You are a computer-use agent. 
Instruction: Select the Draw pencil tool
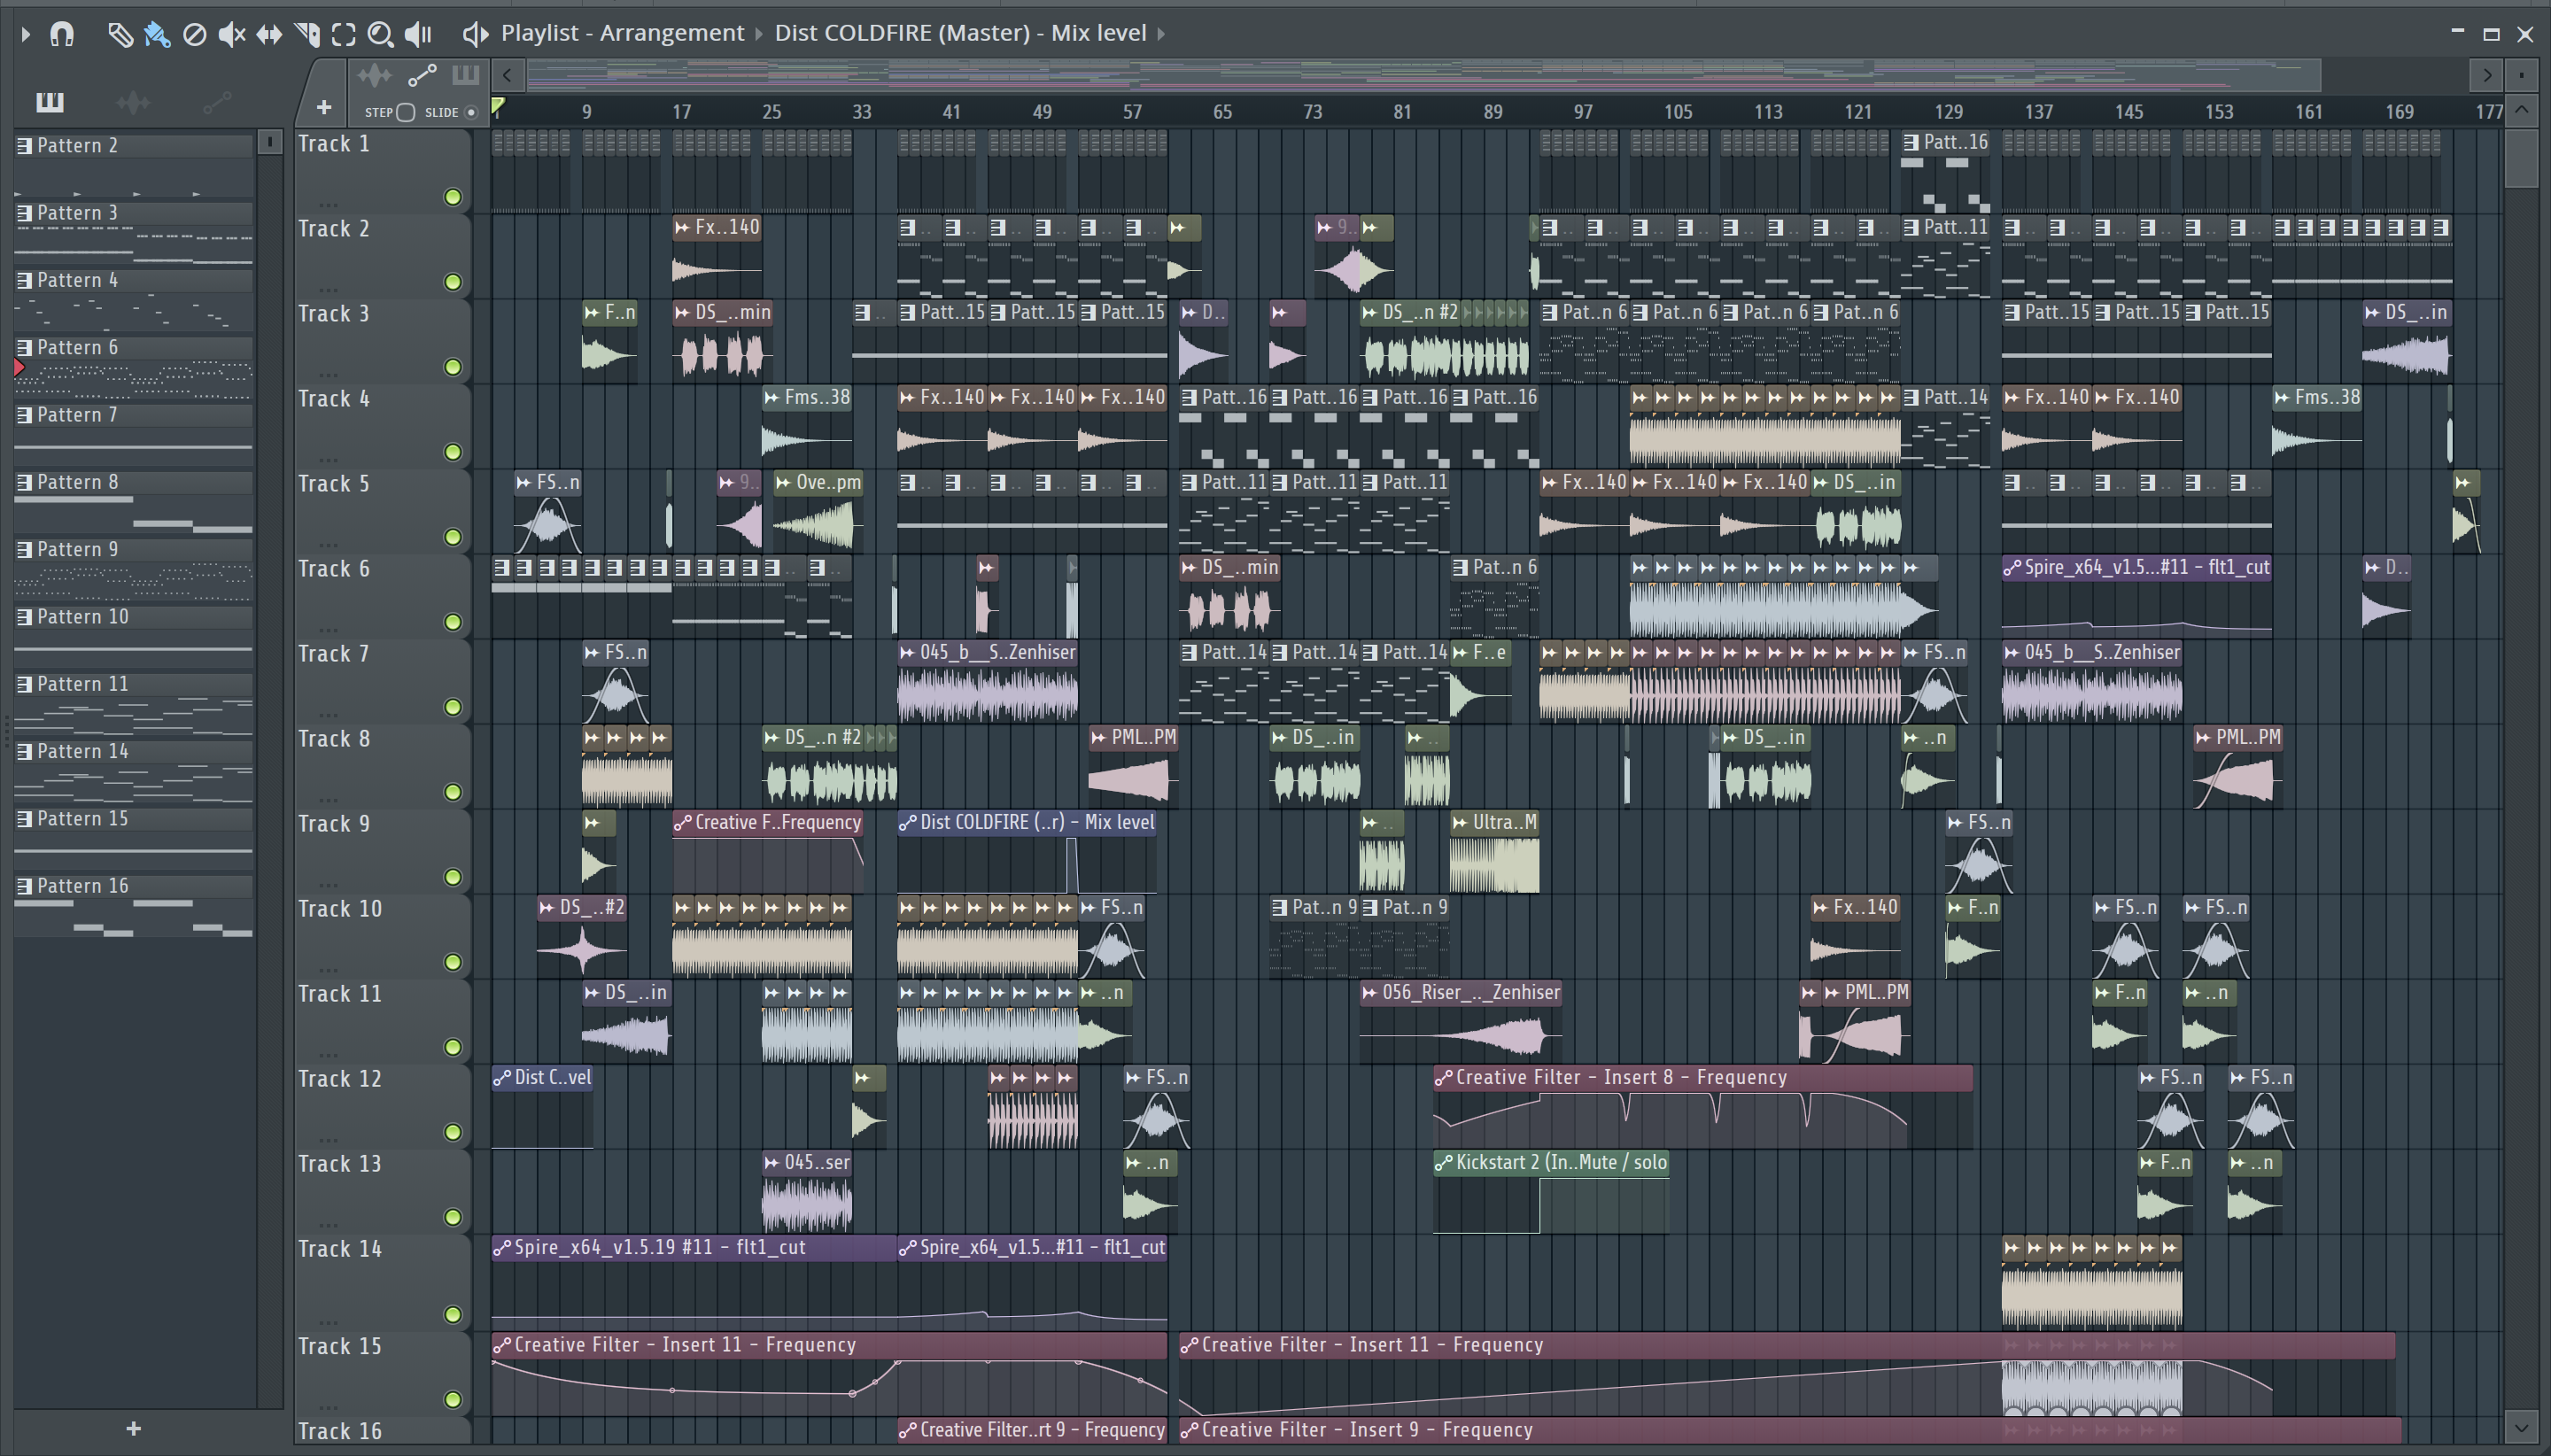[120, 34]
